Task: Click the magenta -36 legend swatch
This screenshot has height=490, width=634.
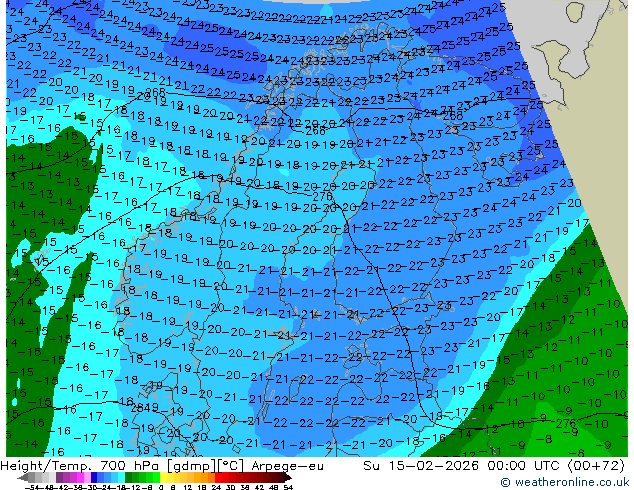Action: [80, 477]
